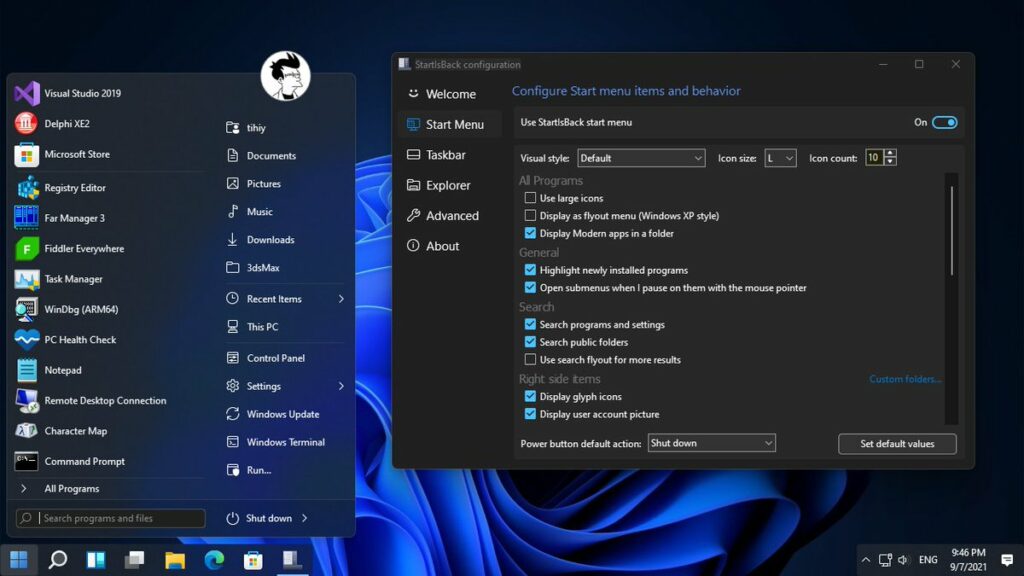The width and height of the screenshot is (1024, 576).
Task: Open the Advanced settings section
Action: [450, 215]
